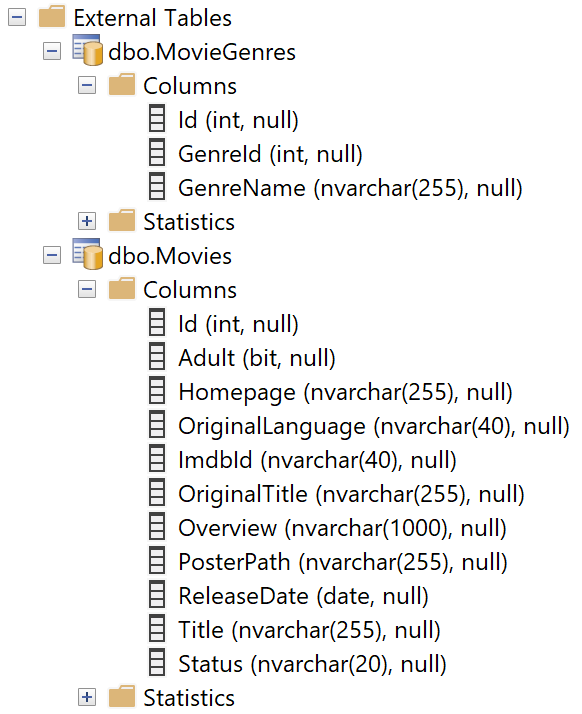Select Title (nvarchar(255), null) column
The image size is (582, 714).
(310, 630)
